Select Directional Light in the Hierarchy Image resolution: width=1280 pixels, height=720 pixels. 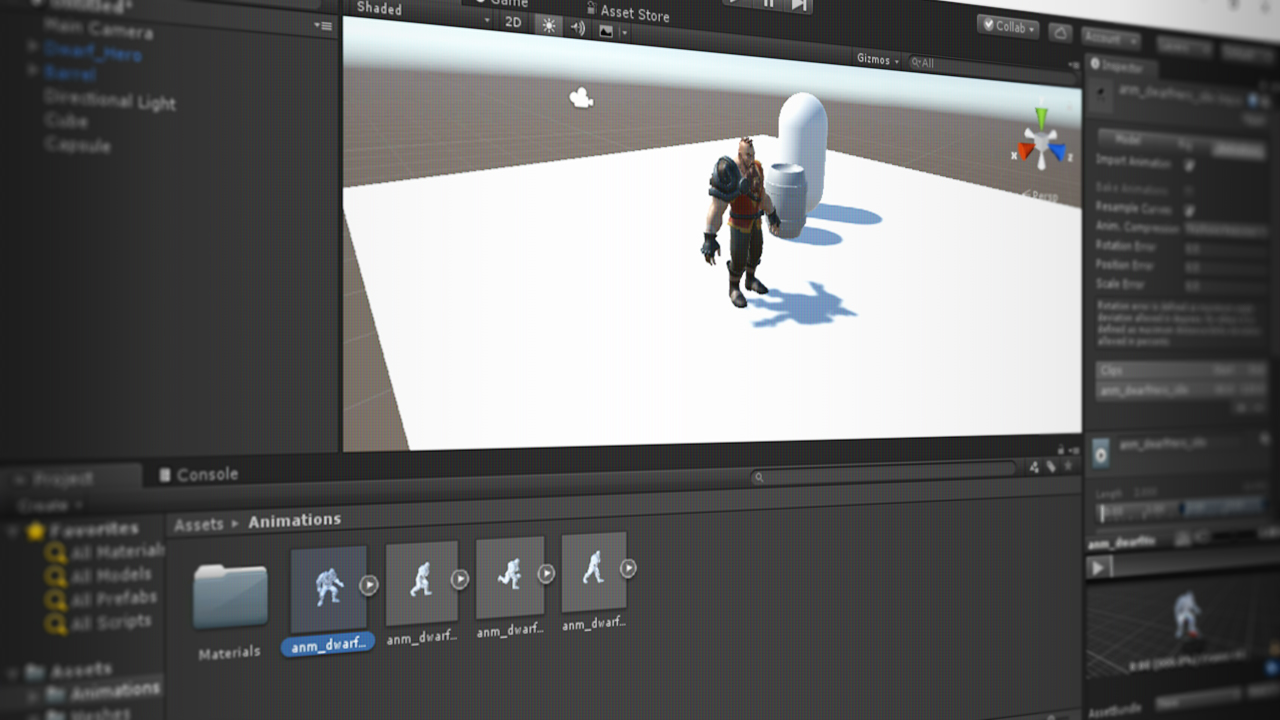(110, 100)
